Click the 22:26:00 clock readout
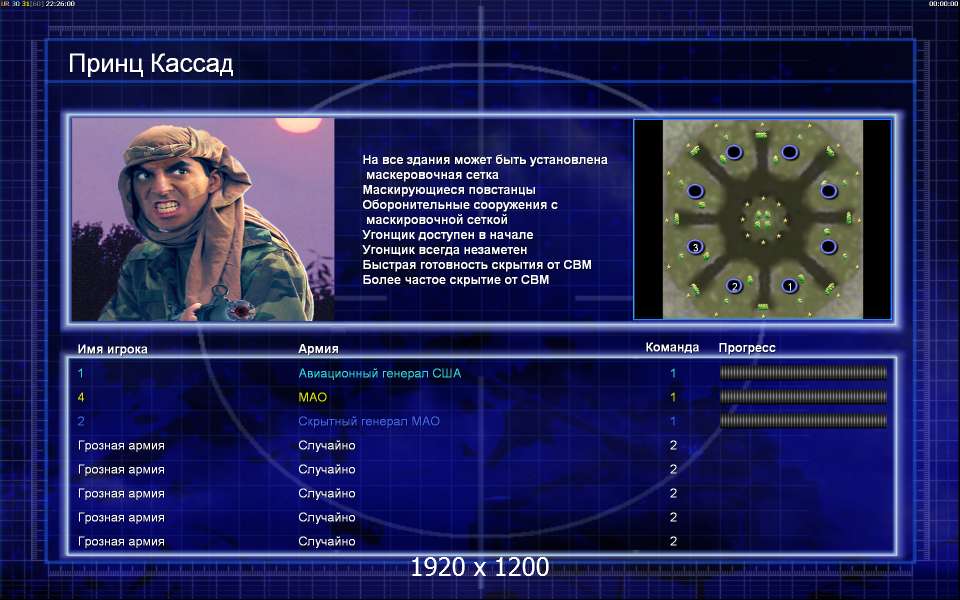 pyautogui.click(x=60, y=4)
